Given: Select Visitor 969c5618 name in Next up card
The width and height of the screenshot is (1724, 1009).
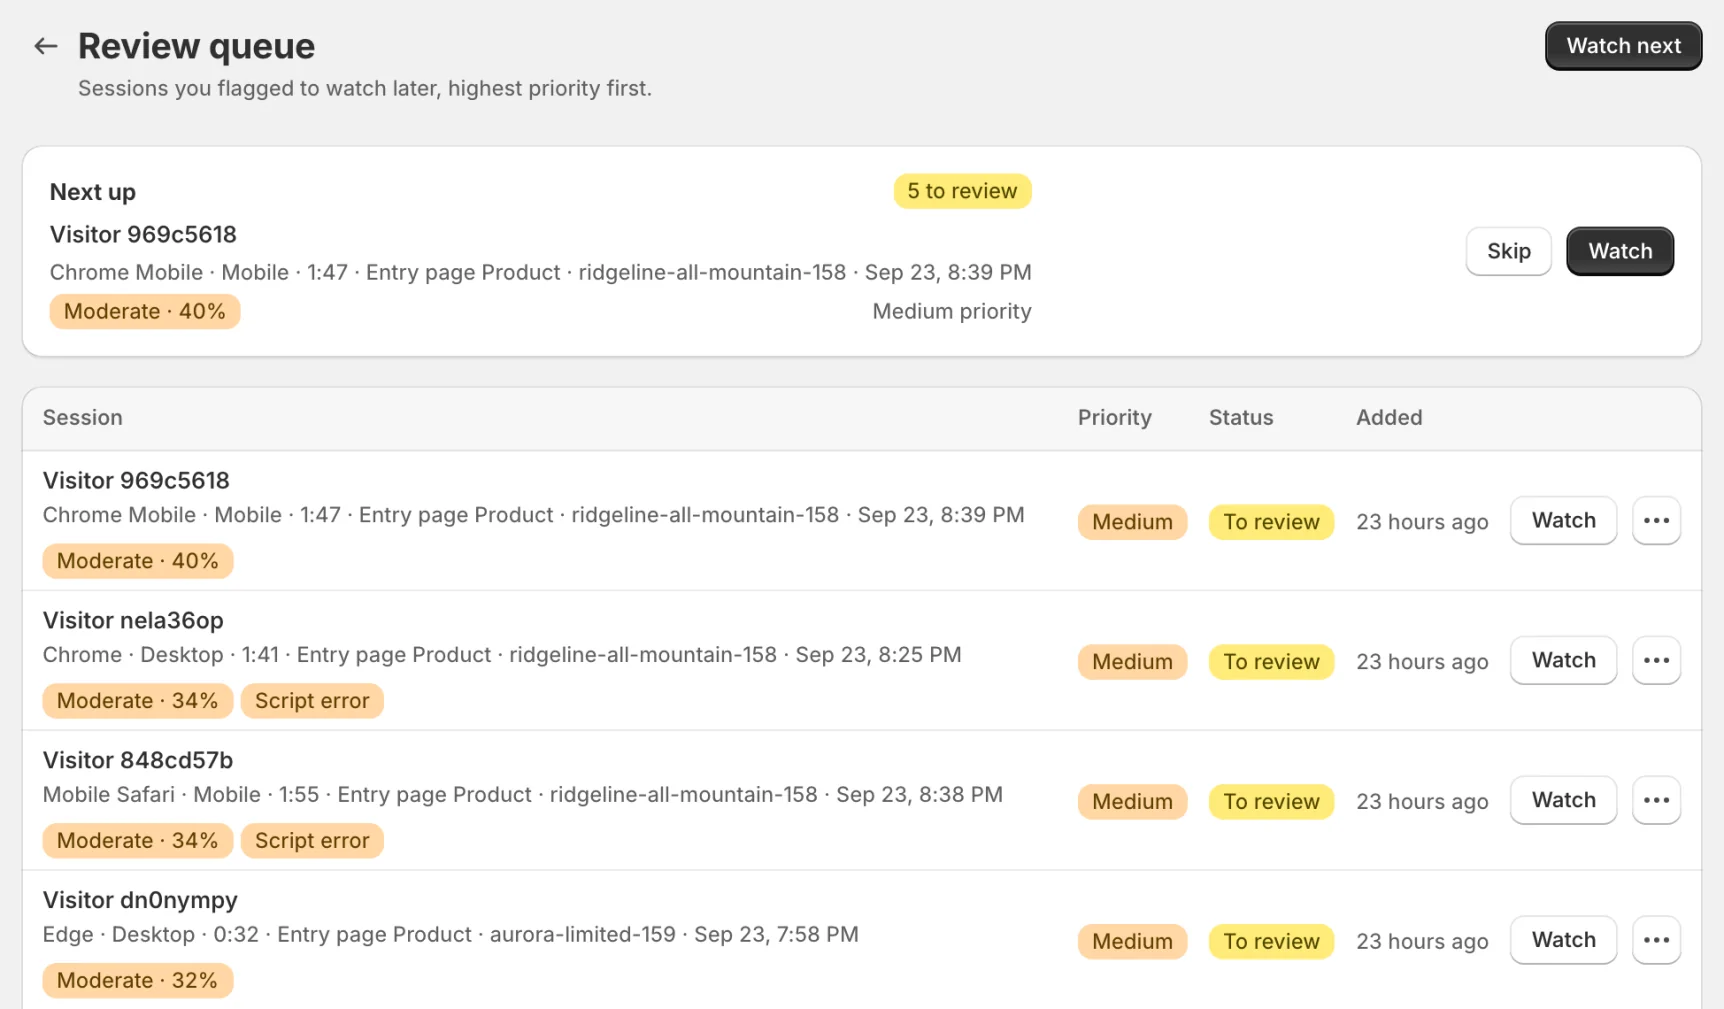Looking at the screenshot, I should point(143,234).
